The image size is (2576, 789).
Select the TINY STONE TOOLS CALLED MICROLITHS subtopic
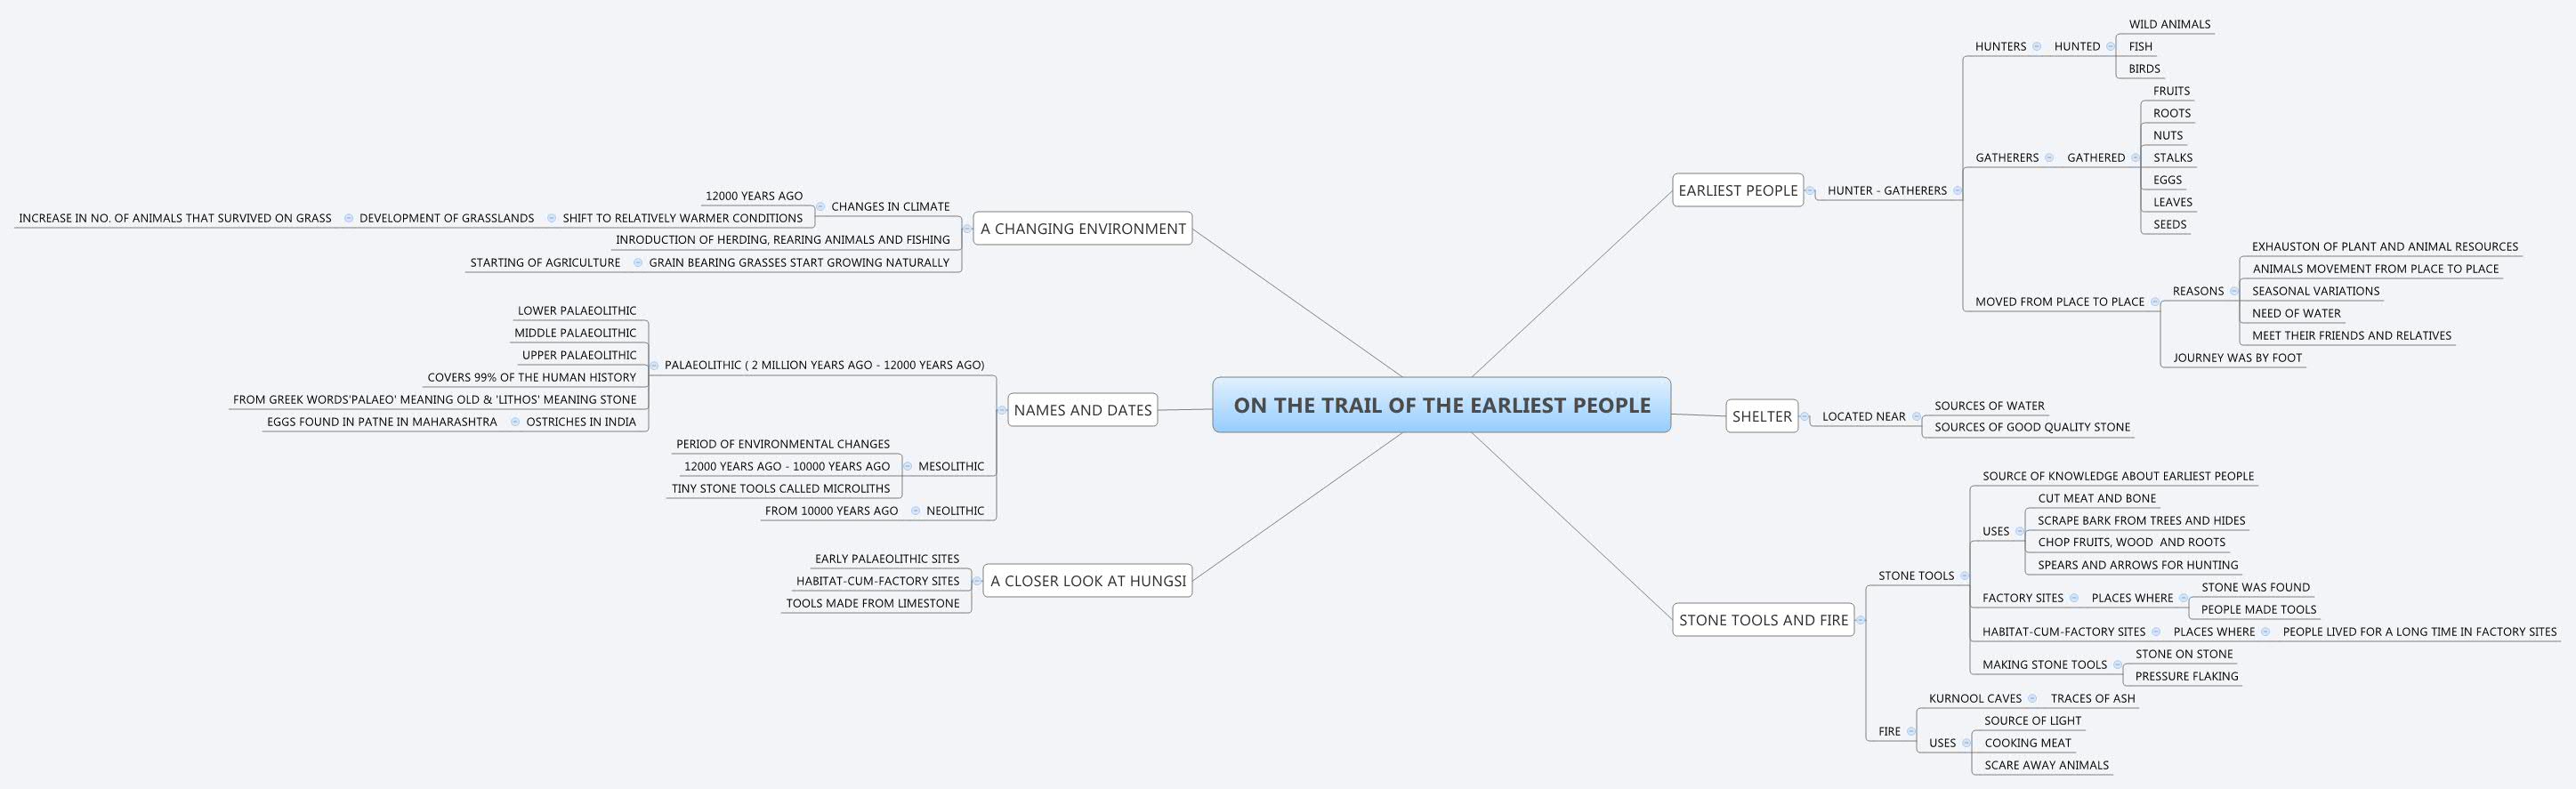pyautogui.click(x=781, y=489)
